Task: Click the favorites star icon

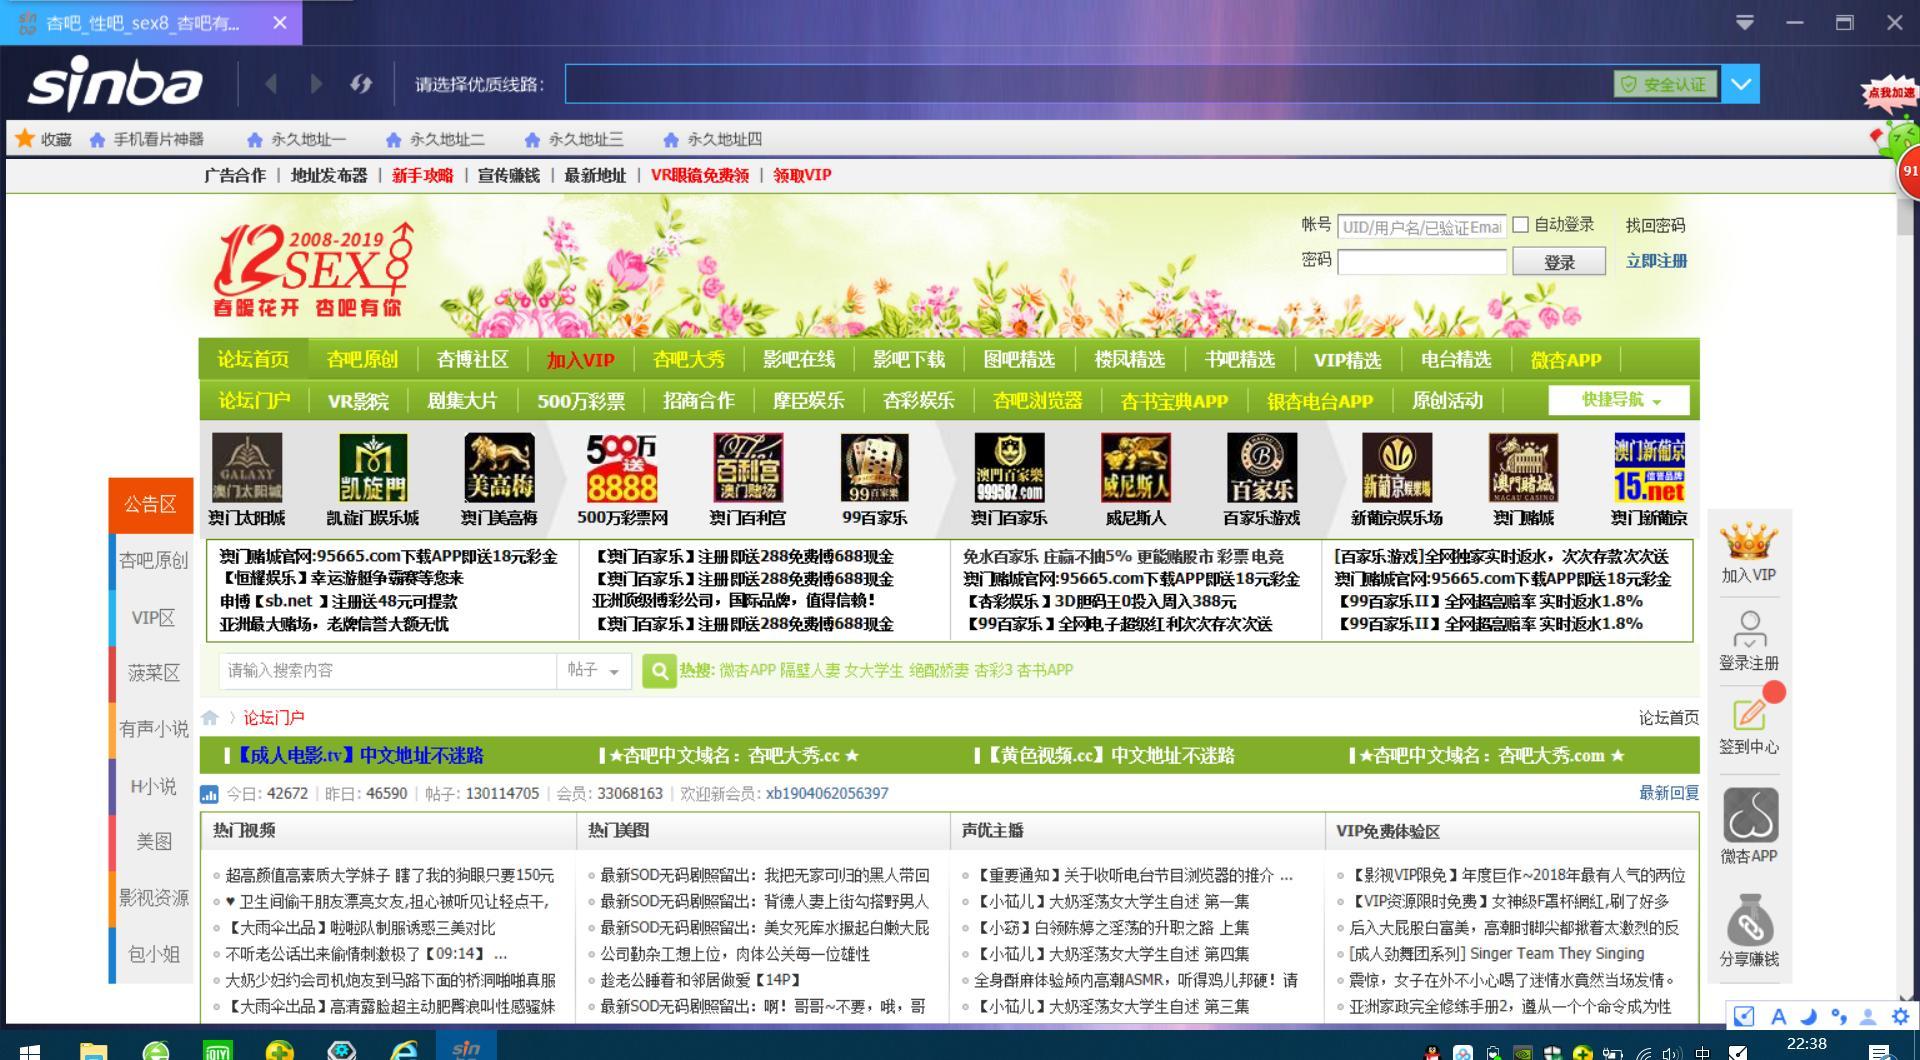Action: [x=25, y=139]
